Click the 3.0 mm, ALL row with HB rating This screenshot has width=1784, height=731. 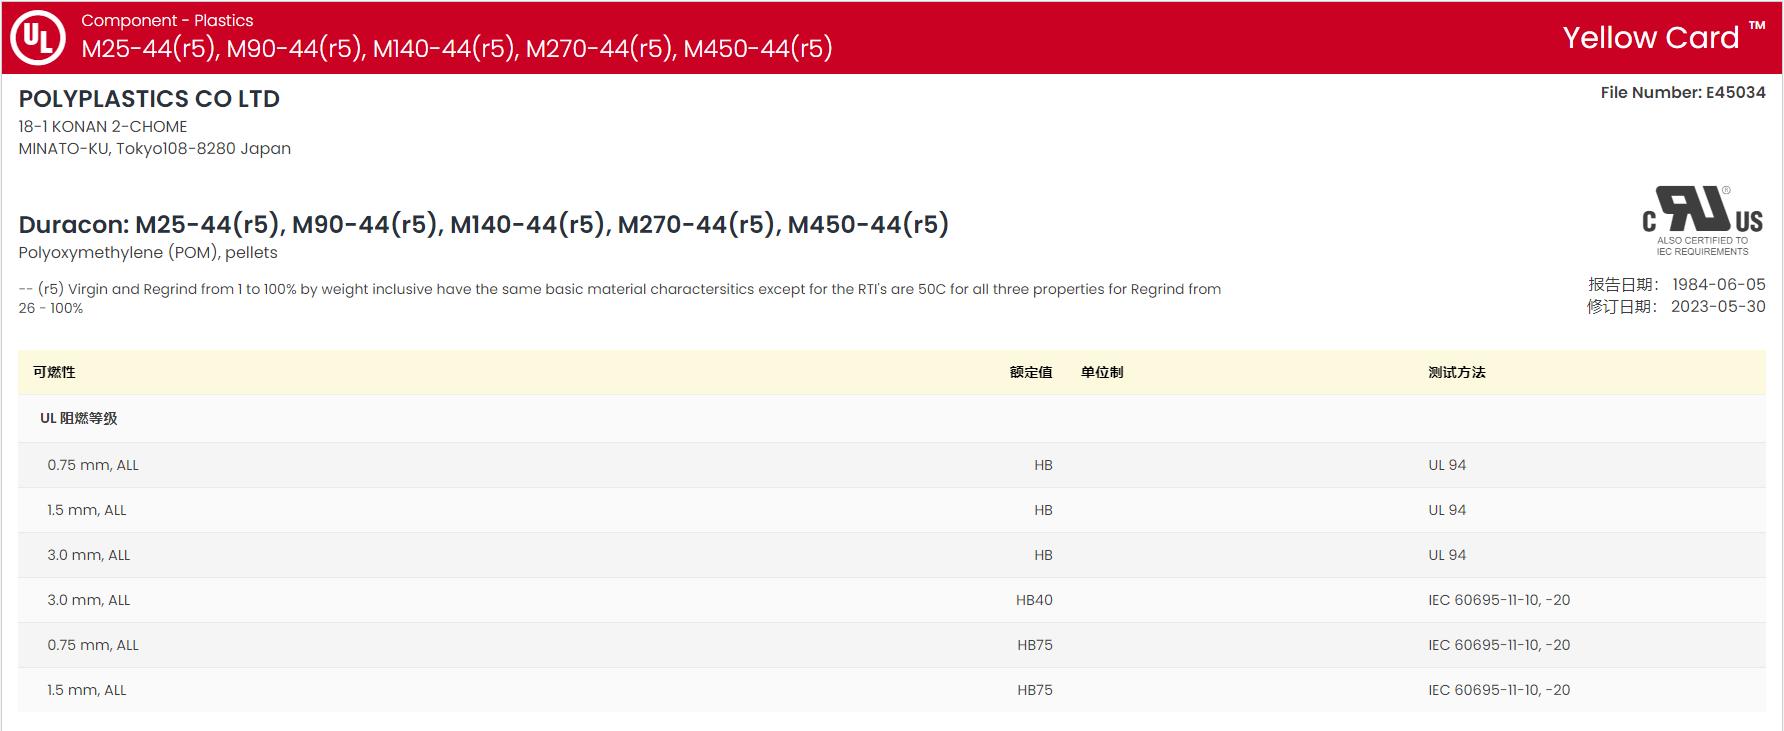[892, 555]
